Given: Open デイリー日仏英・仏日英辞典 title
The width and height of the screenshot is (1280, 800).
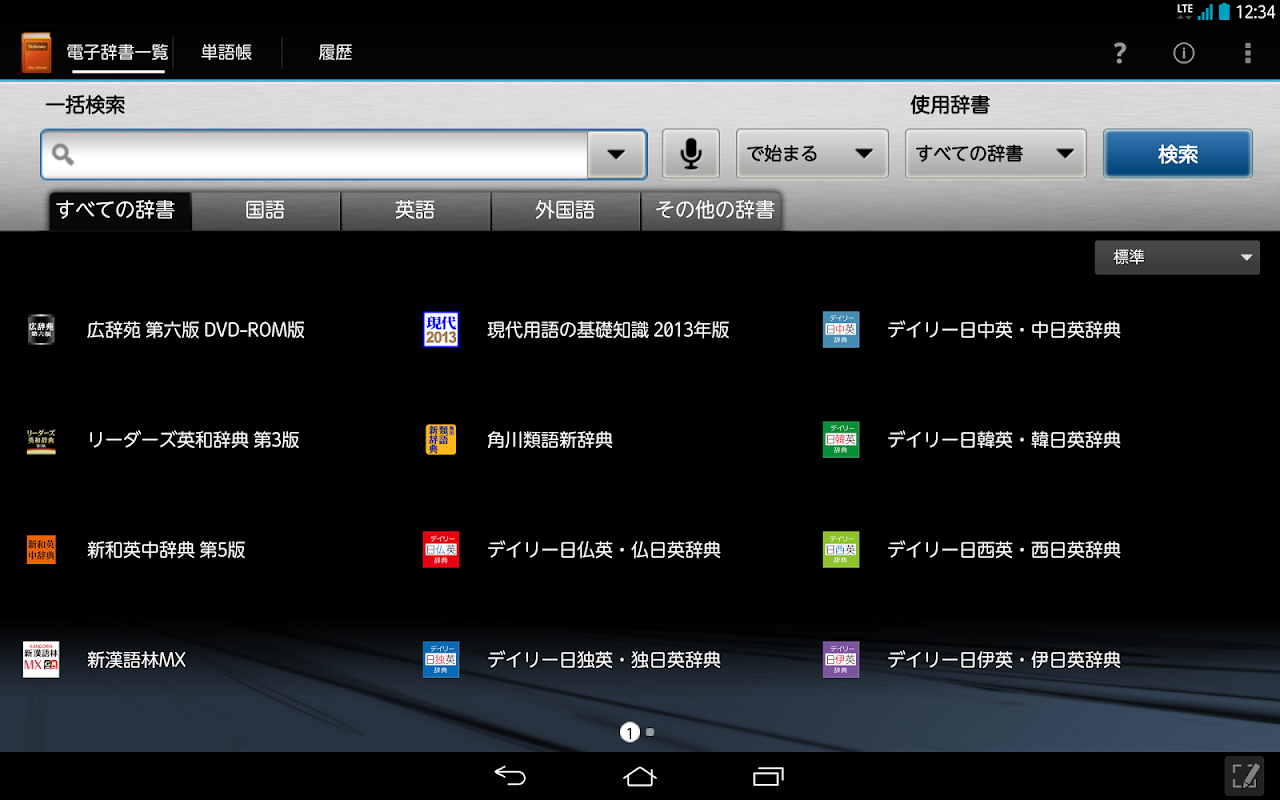Looking at the screenshot, I should pyautogui.click(x=604, y=550).
